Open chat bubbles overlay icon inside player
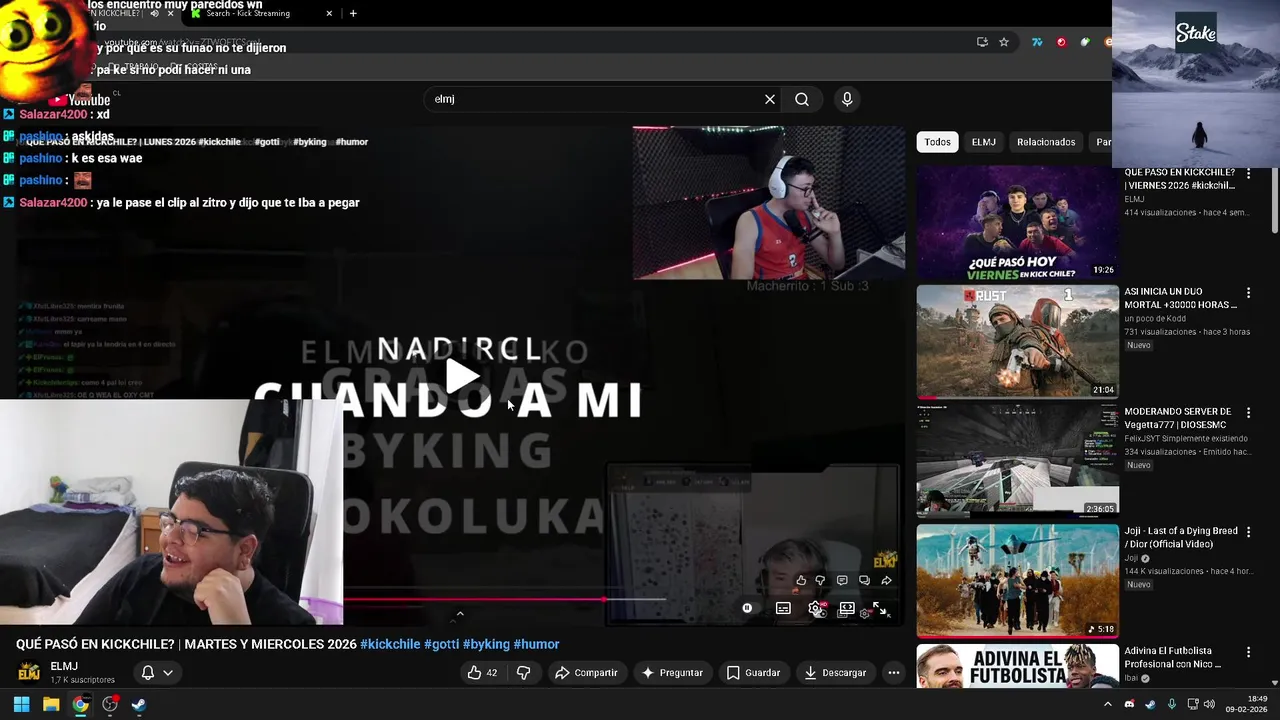 (x=864, y=580)
